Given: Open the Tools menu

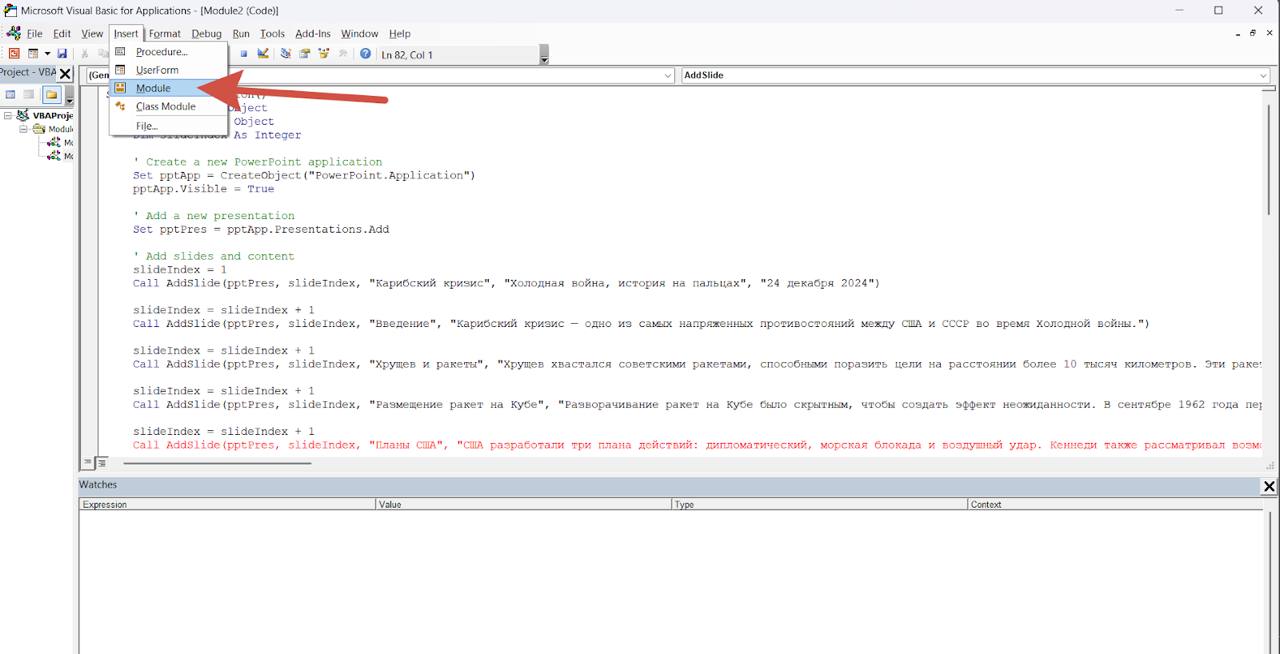Looking at the screenshot, I should (272, 33).
